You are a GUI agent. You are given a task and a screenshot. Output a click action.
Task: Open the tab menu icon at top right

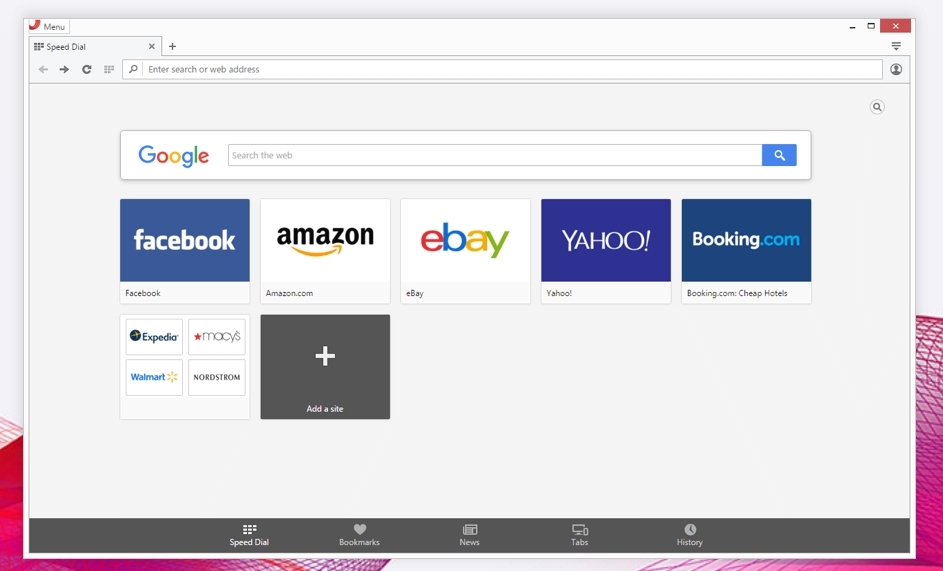point(896,47)
